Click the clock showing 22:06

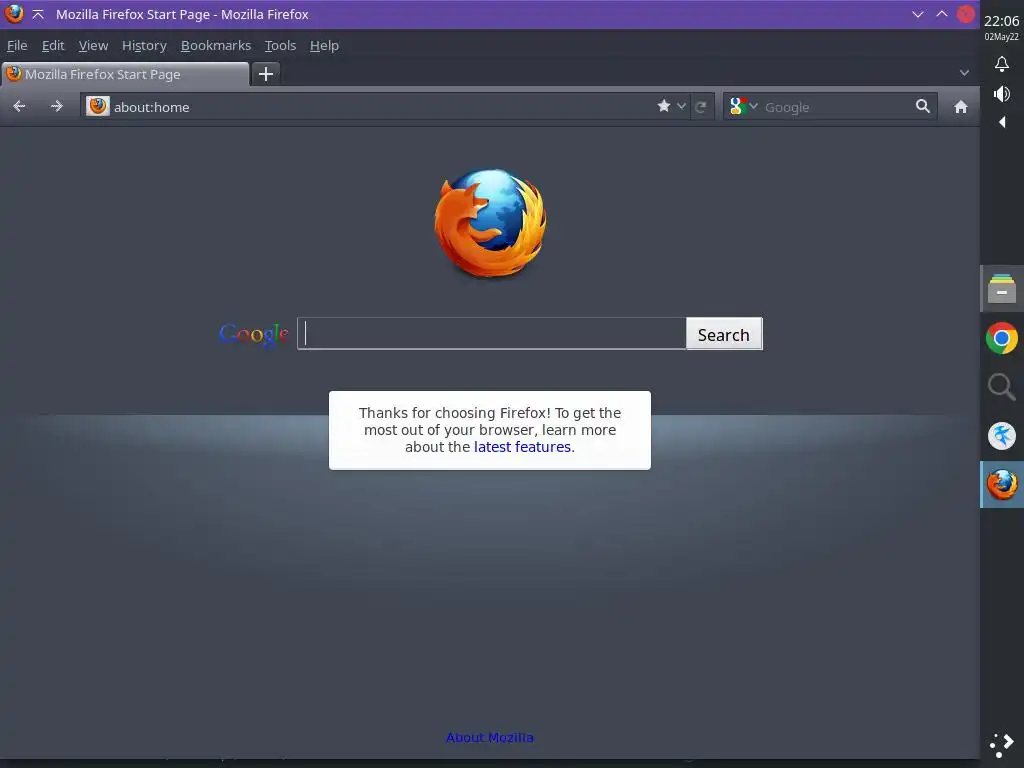pyautogui.click(x=1001, y=21)
